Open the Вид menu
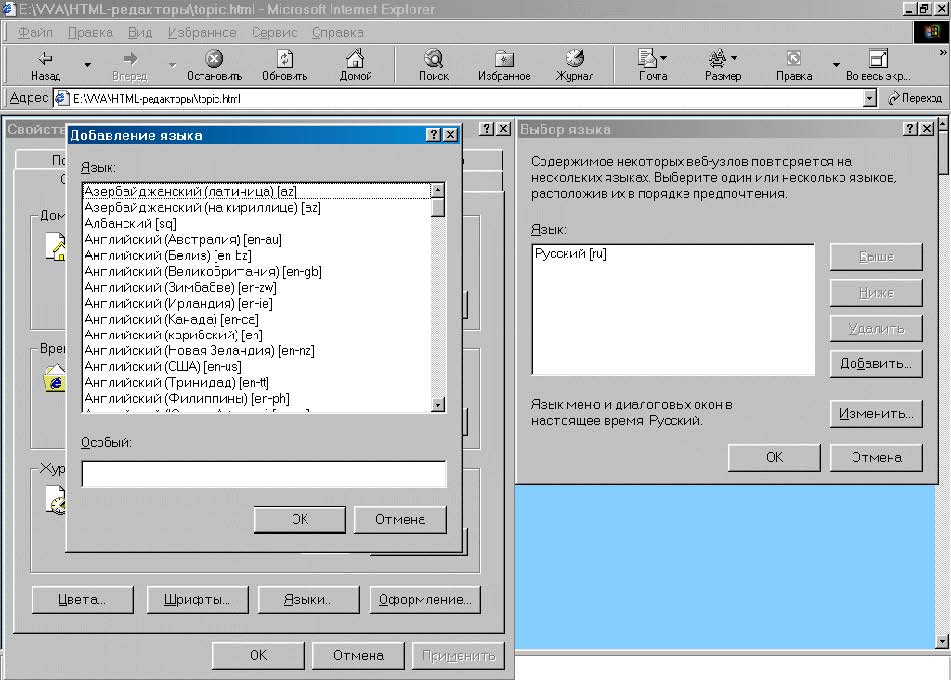The height and width of the screenshot is (680, 951). point(139,32)
